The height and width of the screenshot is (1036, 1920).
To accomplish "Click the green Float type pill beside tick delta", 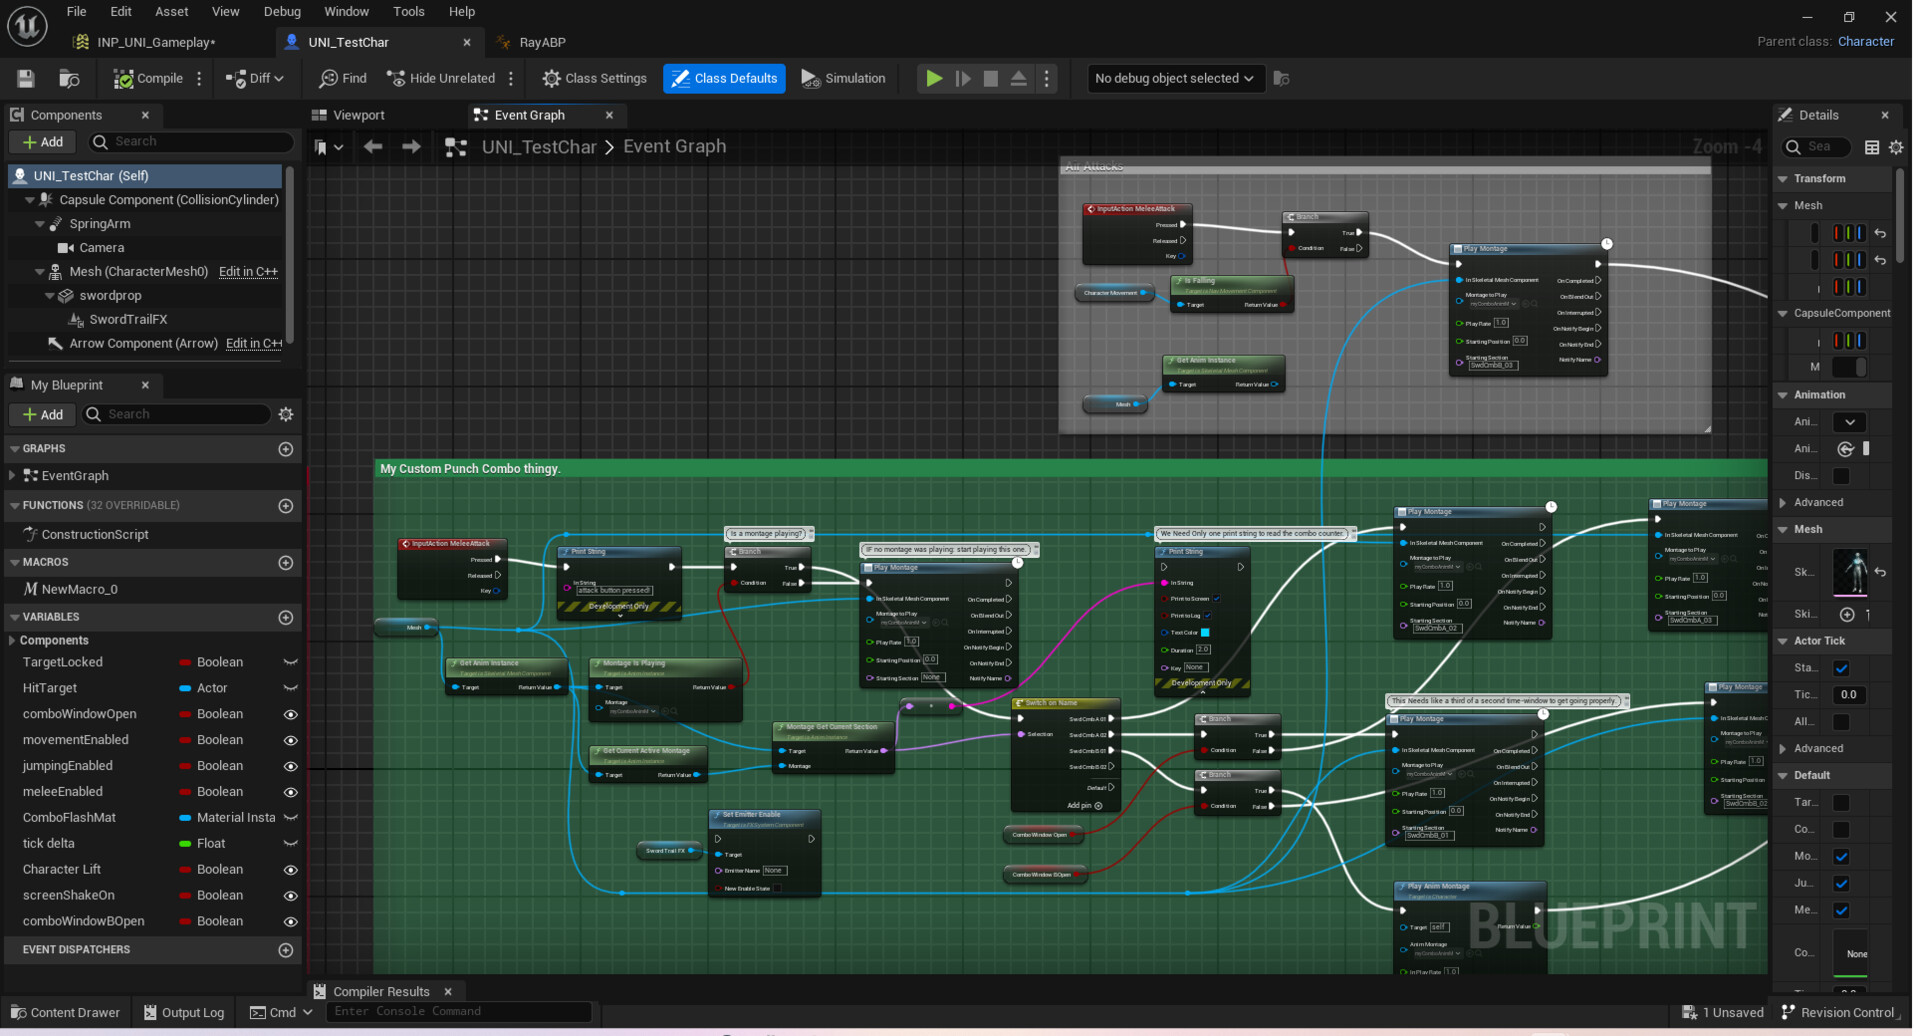I will [183, 843].
